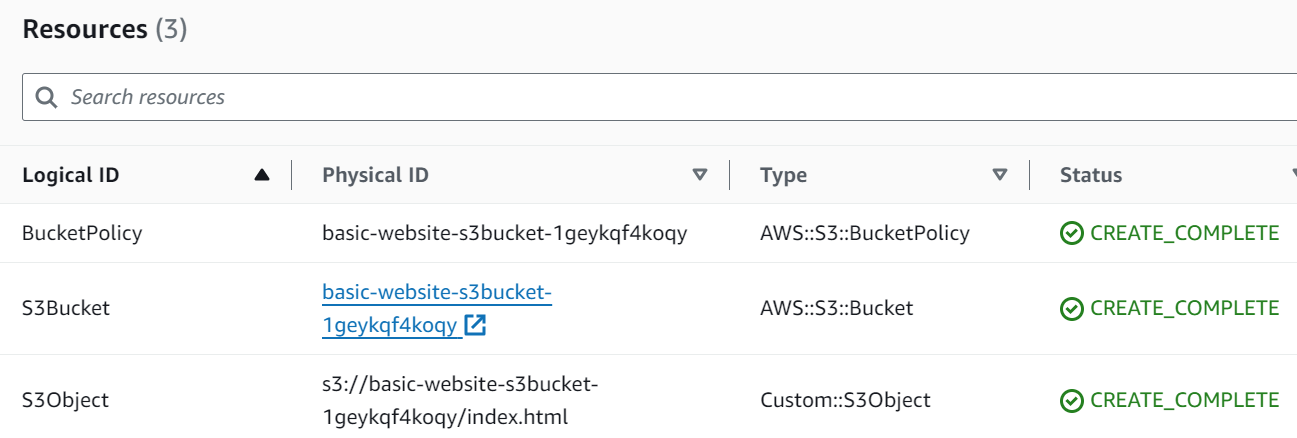Click the BucketPolicy row success checkmark icon
Viewport: 1297px width, 438px height.
coord(1071,234)
